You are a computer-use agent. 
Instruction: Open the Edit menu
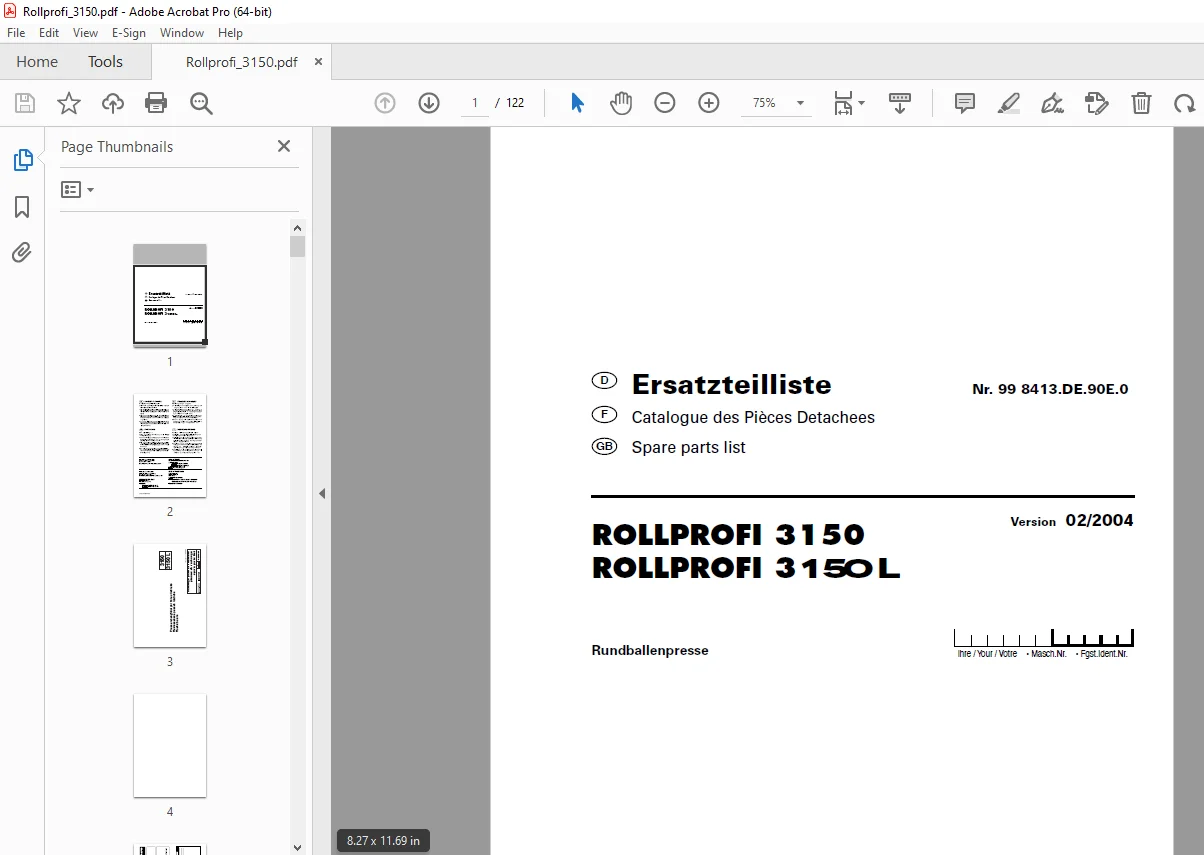(x=49, y=33)
